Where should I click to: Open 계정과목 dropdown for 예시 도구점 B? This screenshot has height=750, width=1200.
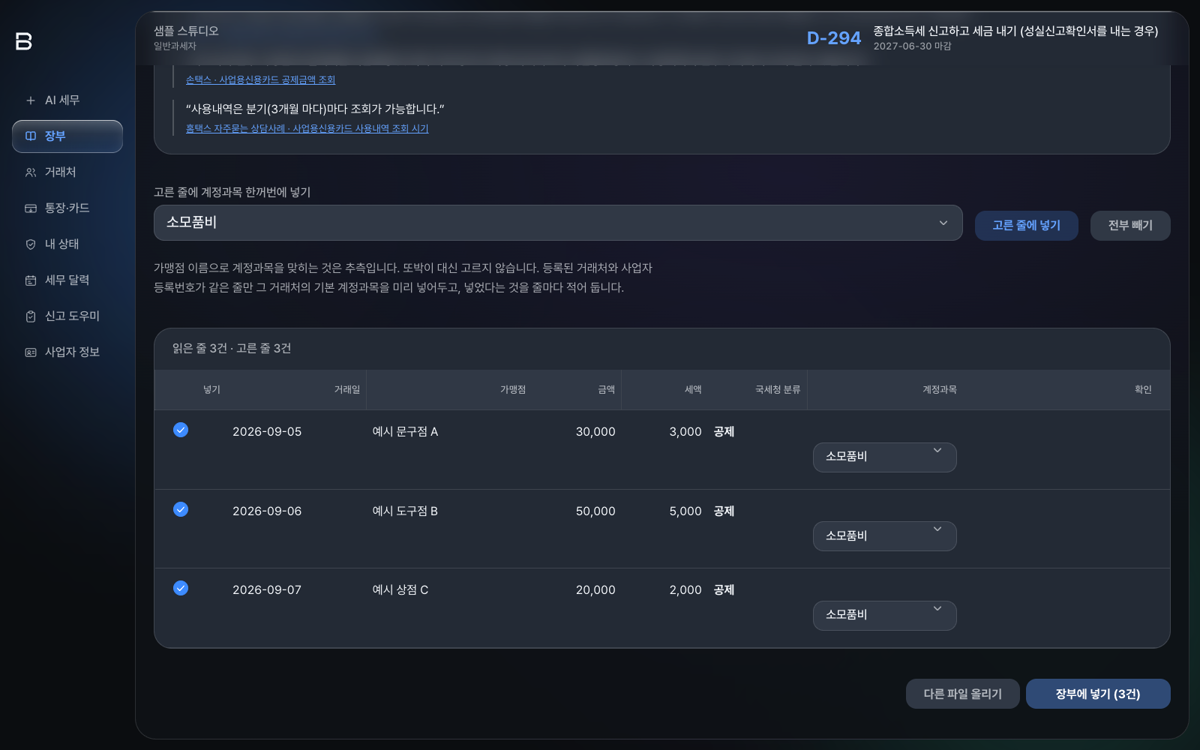(x=885, y=536)
